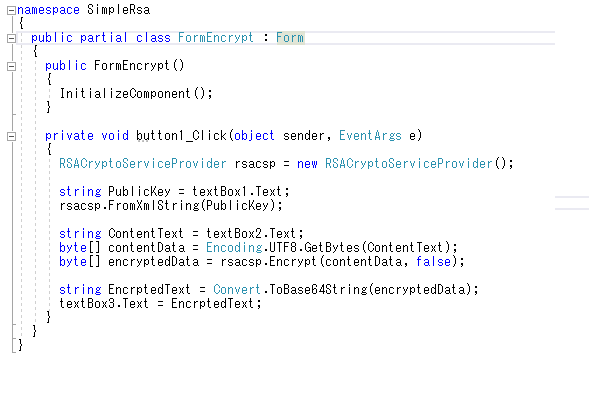Click 'contentData' in byte[] declaration
This screenshot has width=589, height=403.
pos(146,248)
